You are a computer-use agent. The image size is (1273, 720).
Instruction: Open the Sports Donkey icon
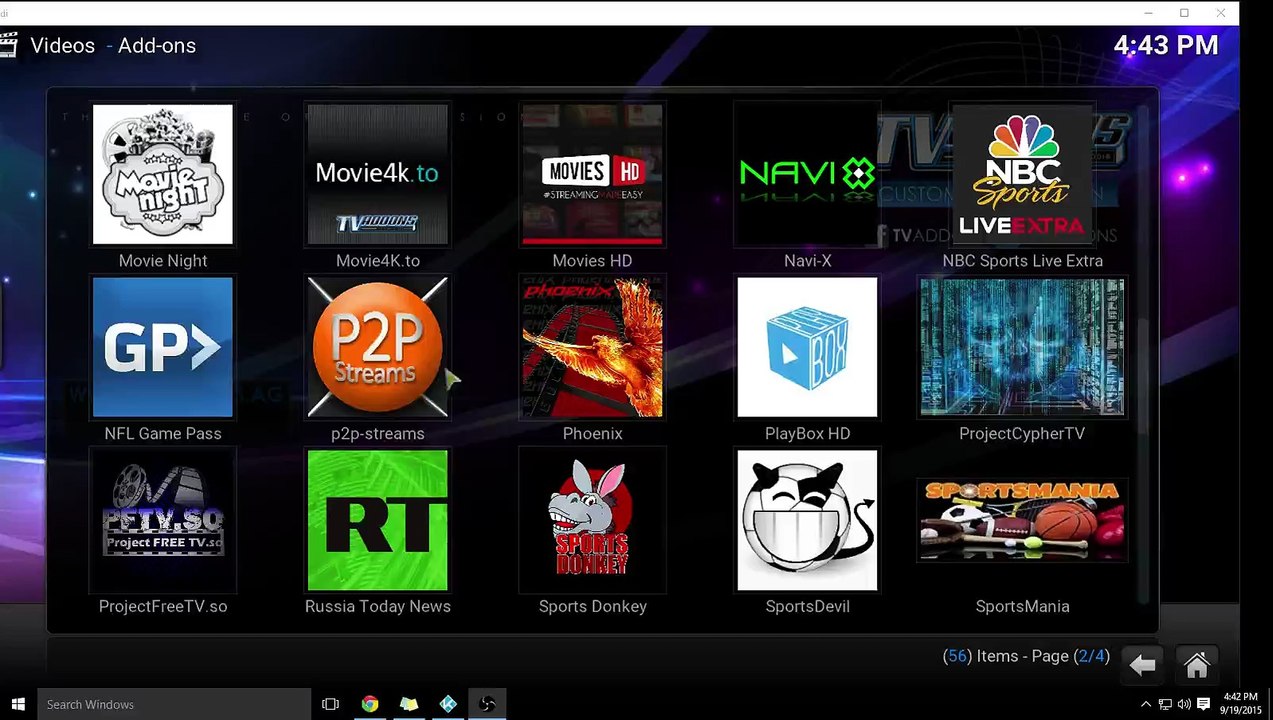click(x=592, y=520)
